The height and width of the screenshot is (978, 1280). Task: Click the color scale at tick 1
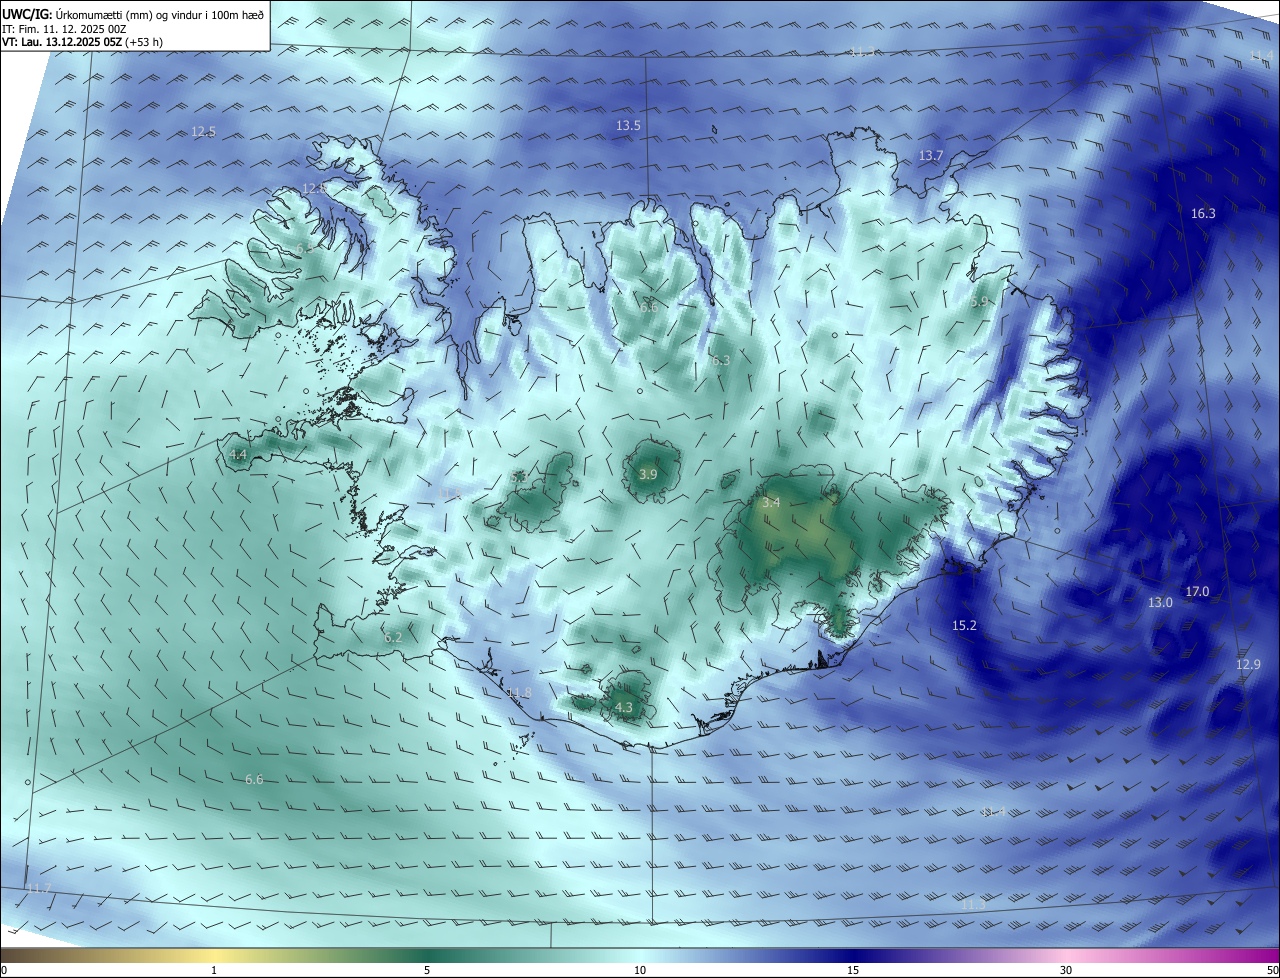(215, 970)
